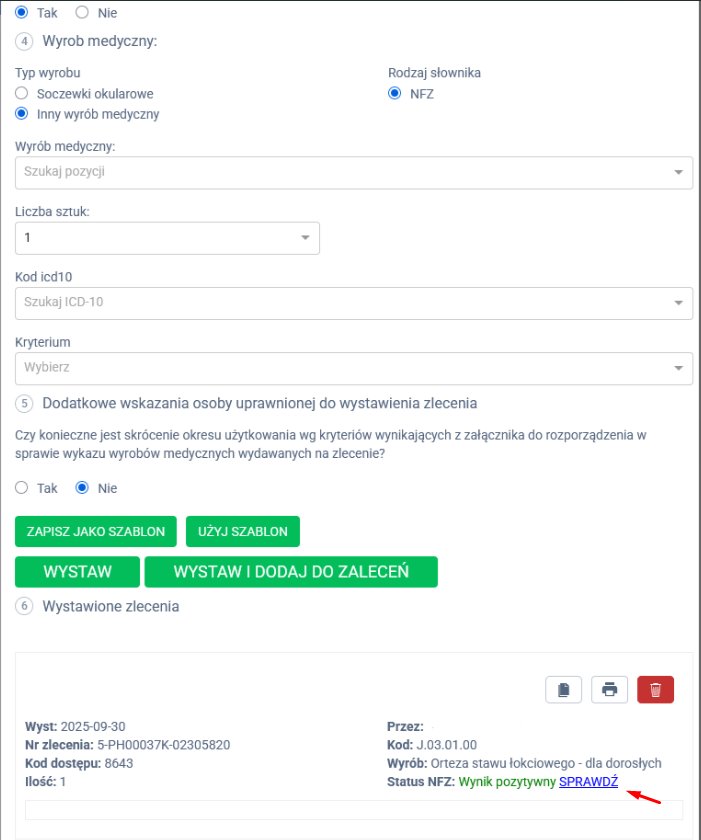Click the WYSTAW button

click(x=77, y=572)
